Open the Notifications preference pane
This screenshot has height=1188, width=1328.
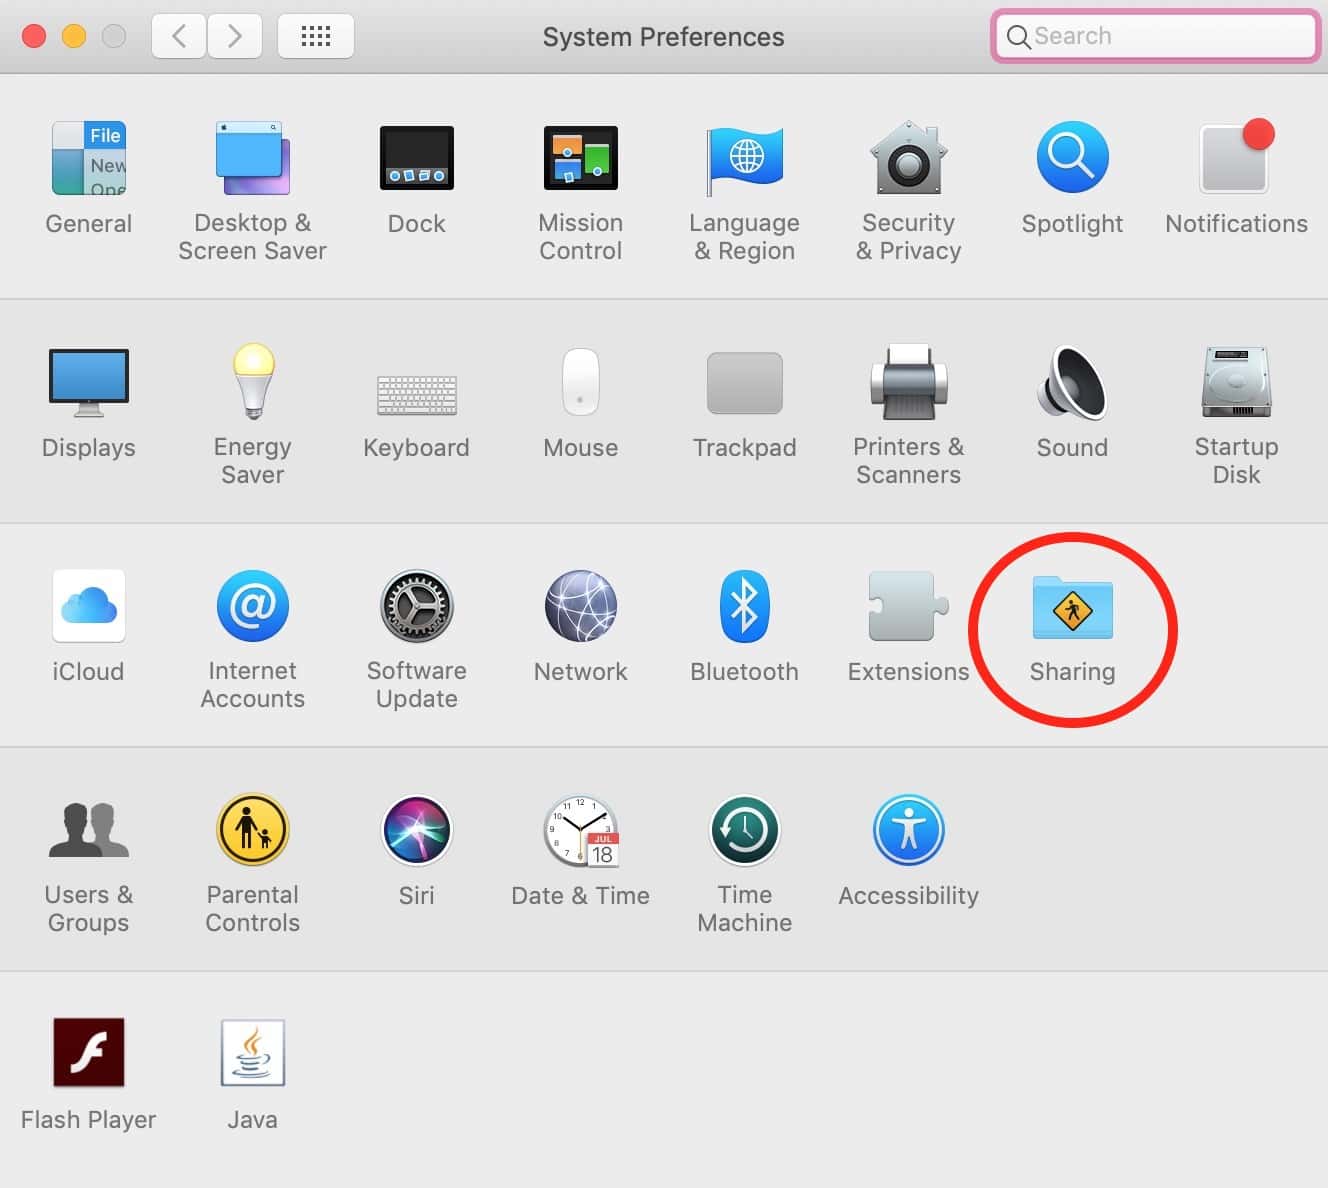pyautogui.click(x=1236, y=159)
